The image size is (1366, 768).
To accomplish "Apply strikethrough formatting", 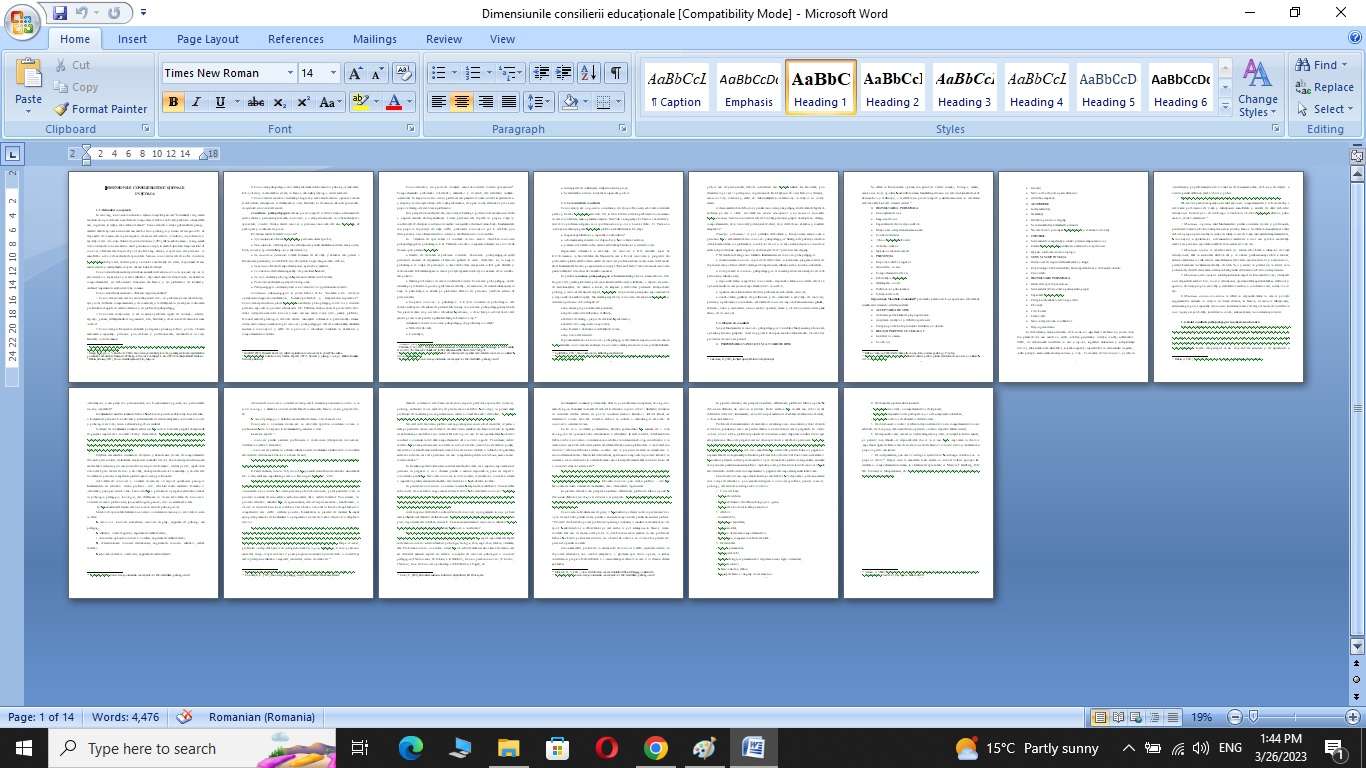I will pyautogui.click(x=256, y=102).
